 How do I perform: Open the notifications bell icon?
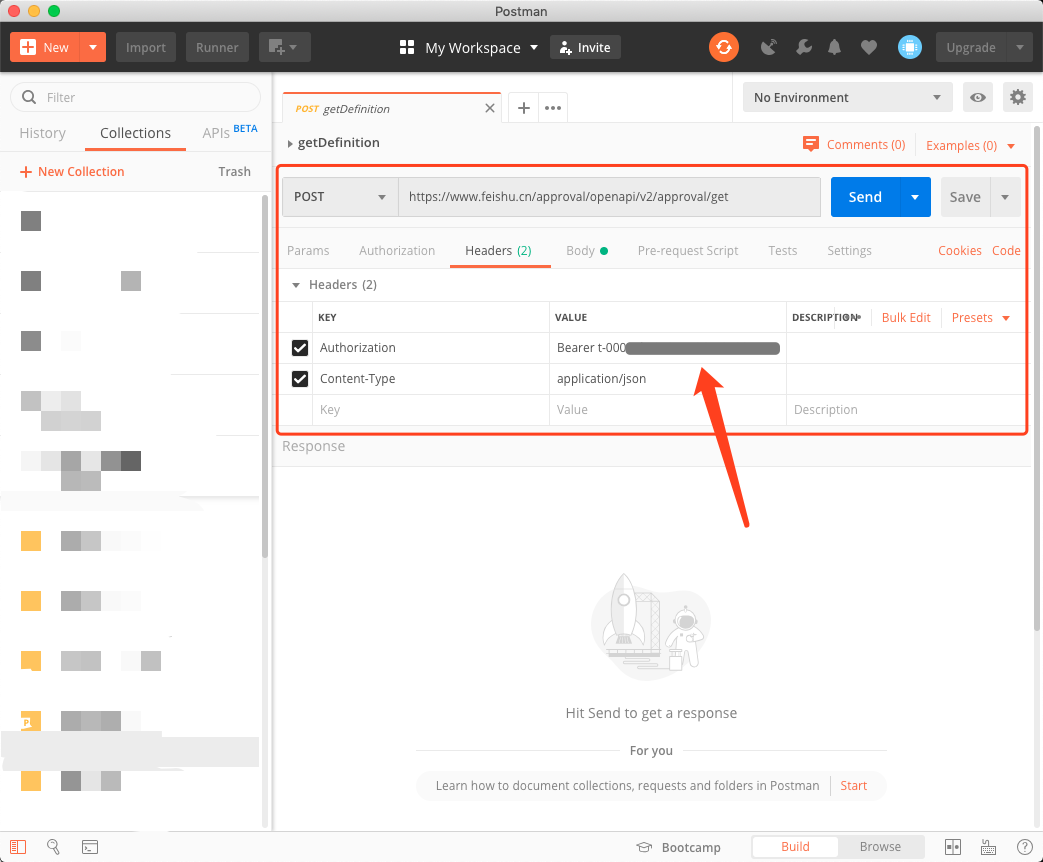click(x=834, y=47)
